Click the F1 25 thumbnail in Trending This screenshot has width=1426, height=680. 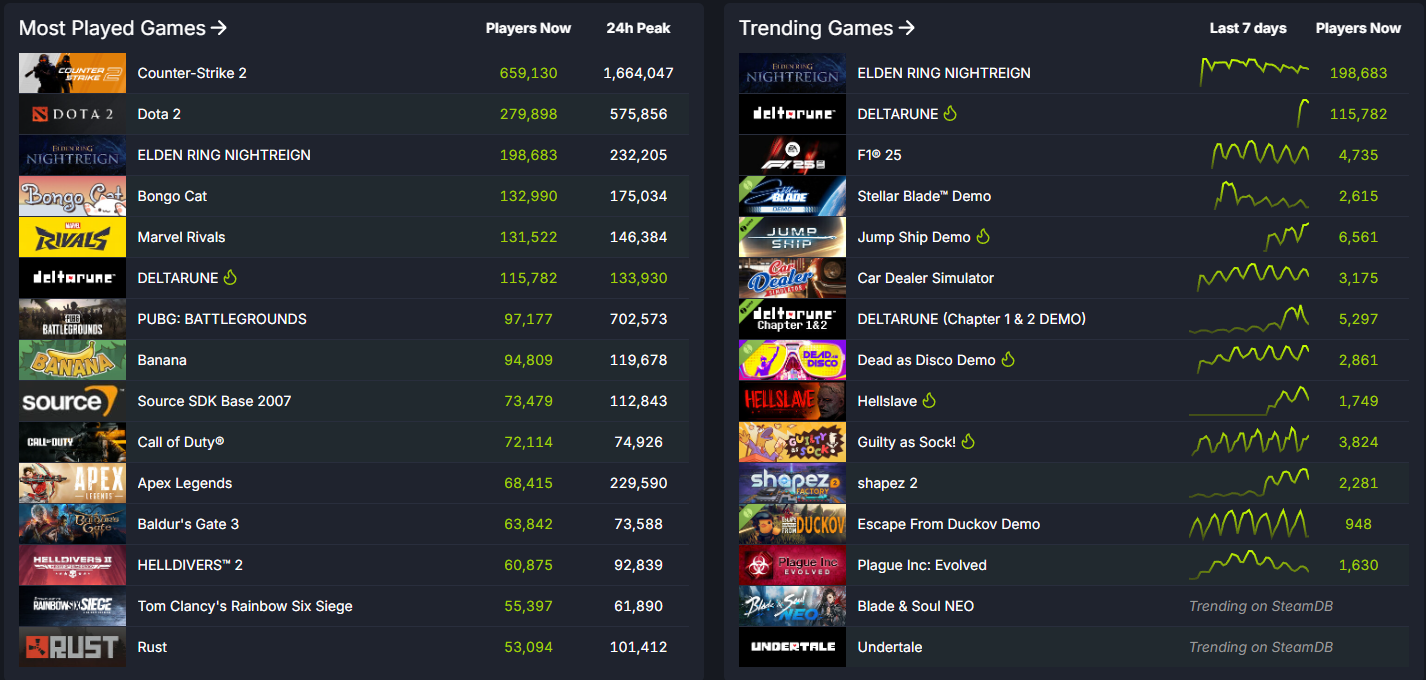(792, 155)
